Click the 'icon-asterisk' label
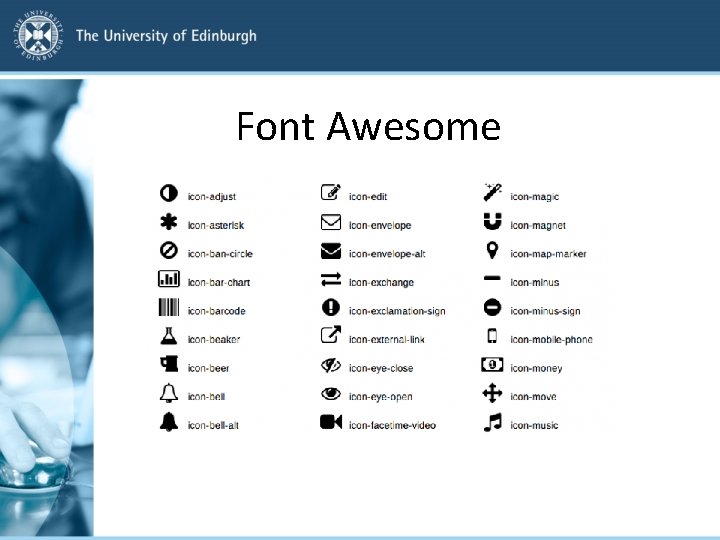 (216, 225)
